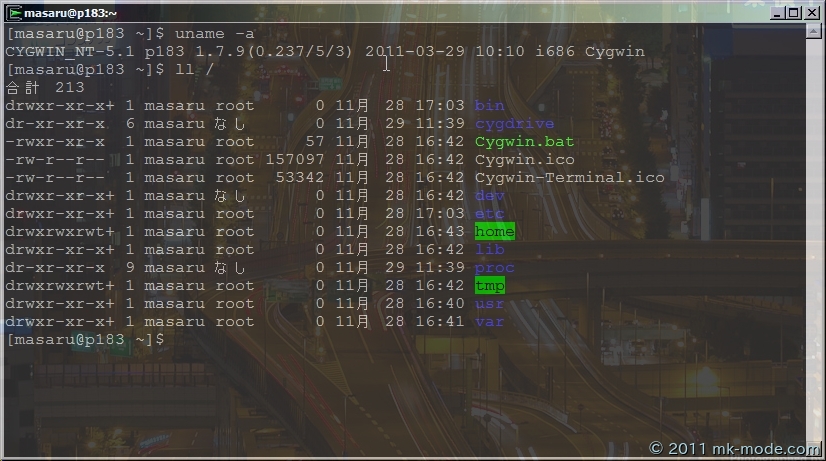
Task: Click the terminal icon in the title bar
Action: pyautogui.click(x=11, y=12)
